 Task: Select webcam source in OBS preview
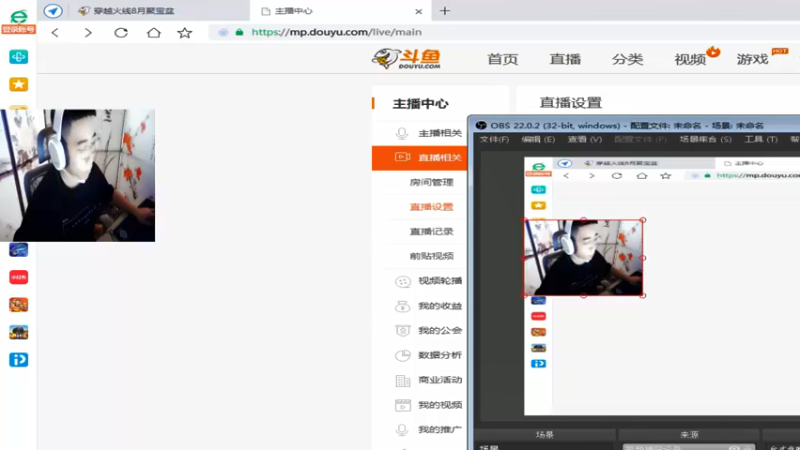(x=584, y=258)
